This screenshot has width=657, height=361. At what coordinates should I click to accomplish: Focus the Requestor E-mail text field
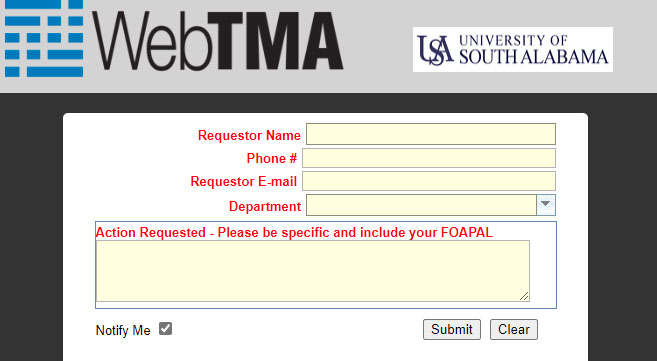429,181
